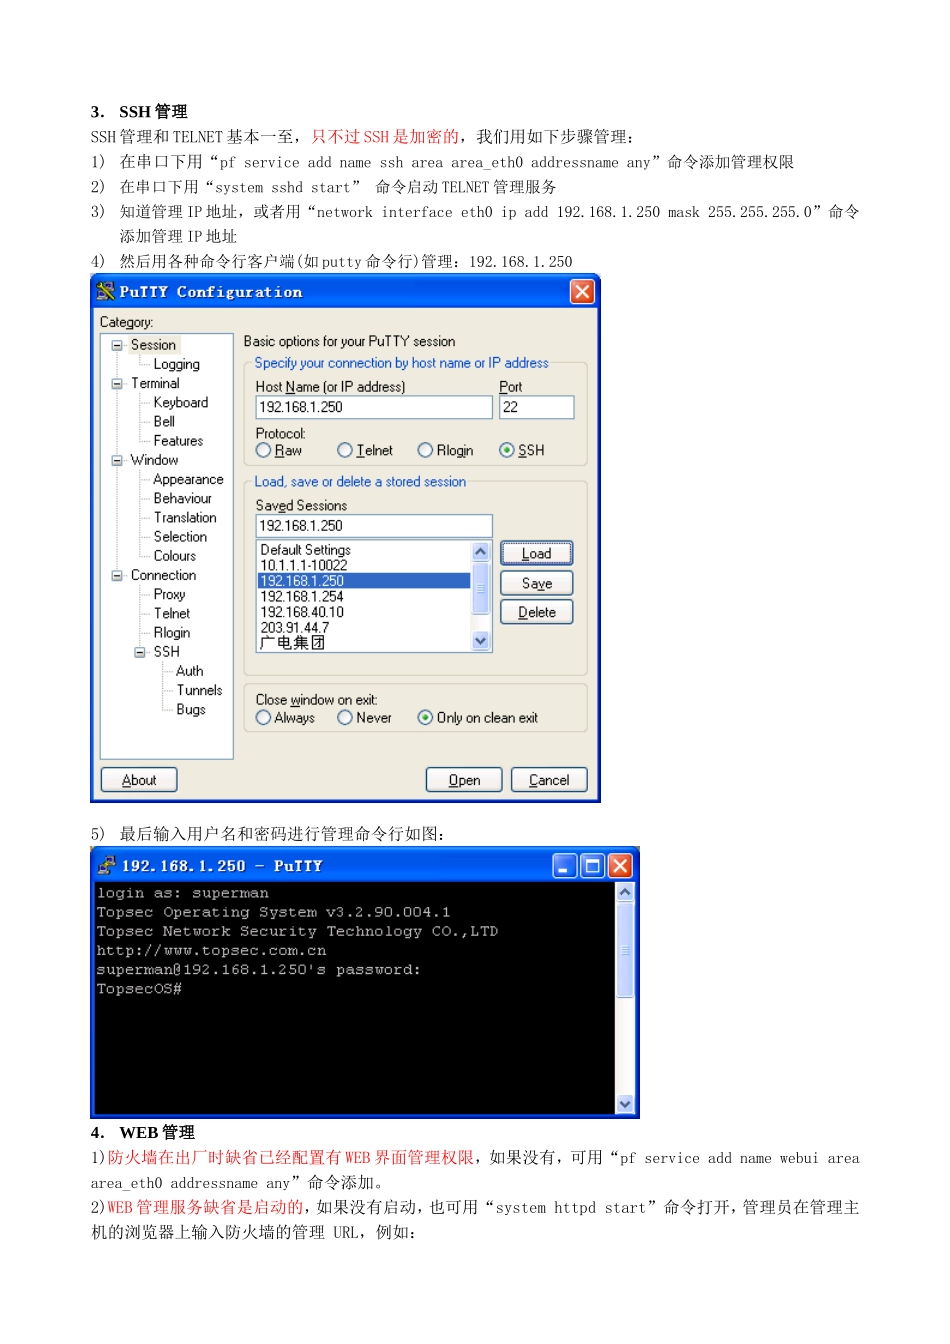Close the 192.168.1.250 PuTTY terminal window
Viewport: 950px width, 1344px height.
coord(620,866)
